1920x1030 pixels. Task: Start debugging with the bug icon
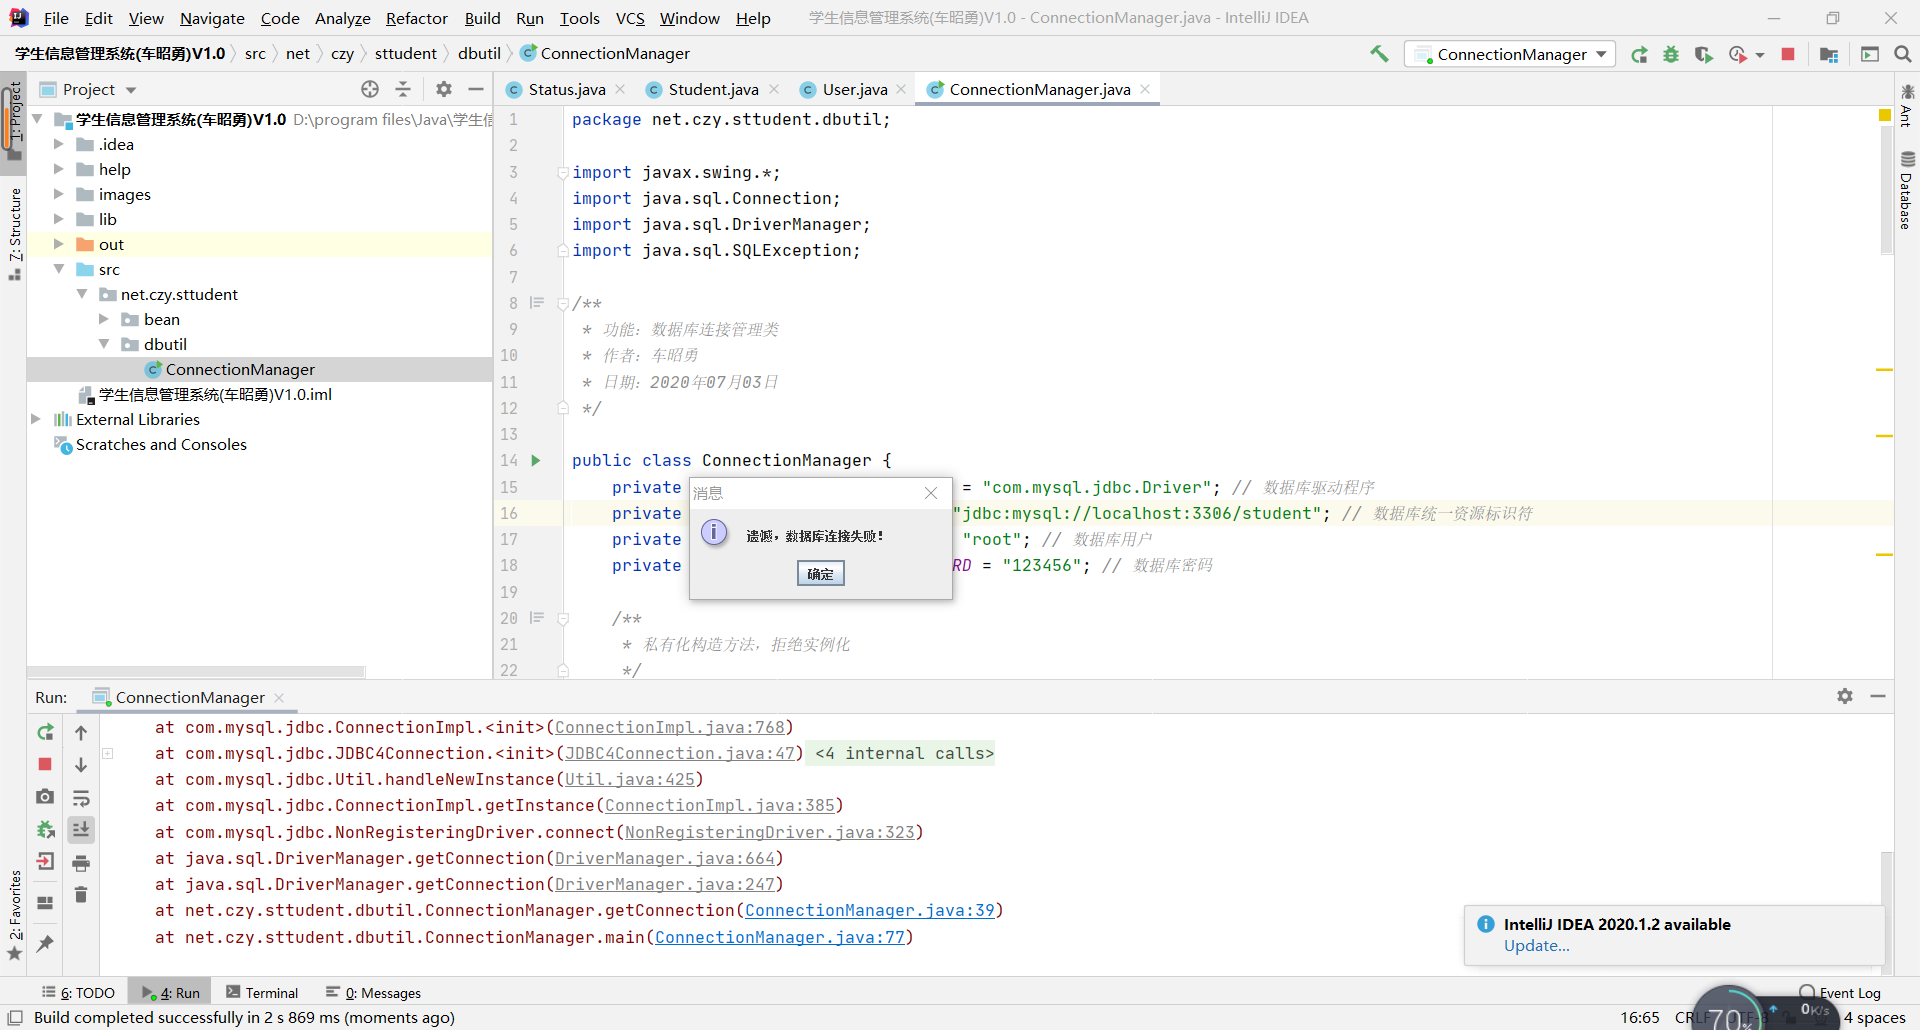[1671, 54]
